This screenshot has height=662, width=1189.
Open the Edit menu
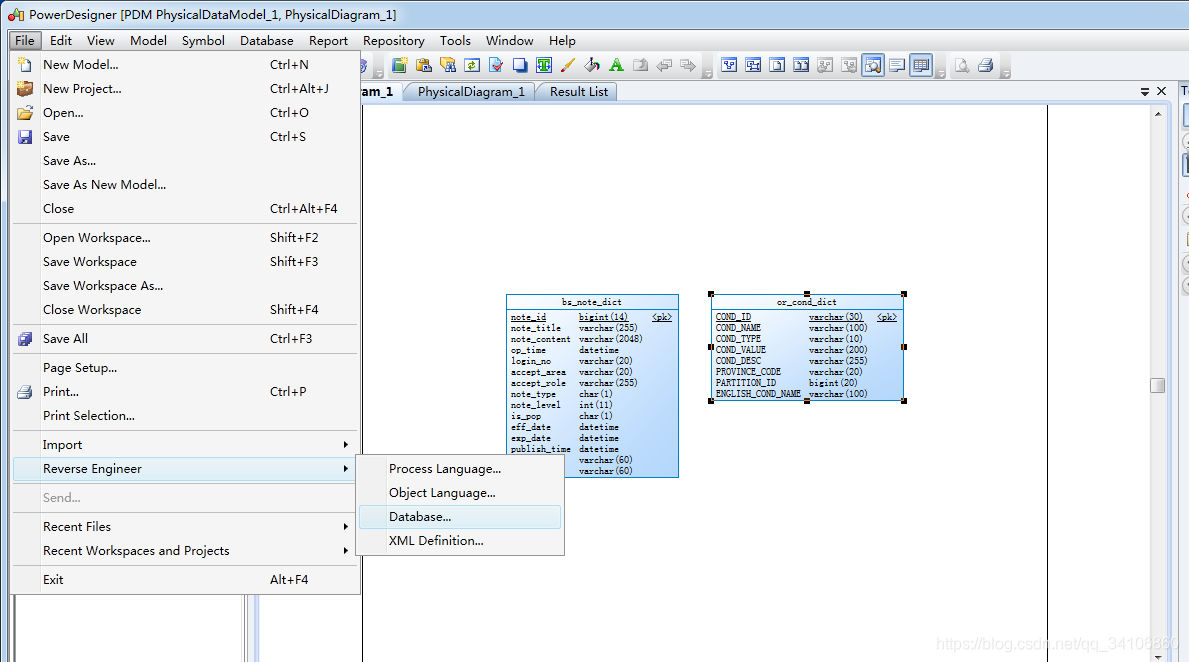click(61, 41)
